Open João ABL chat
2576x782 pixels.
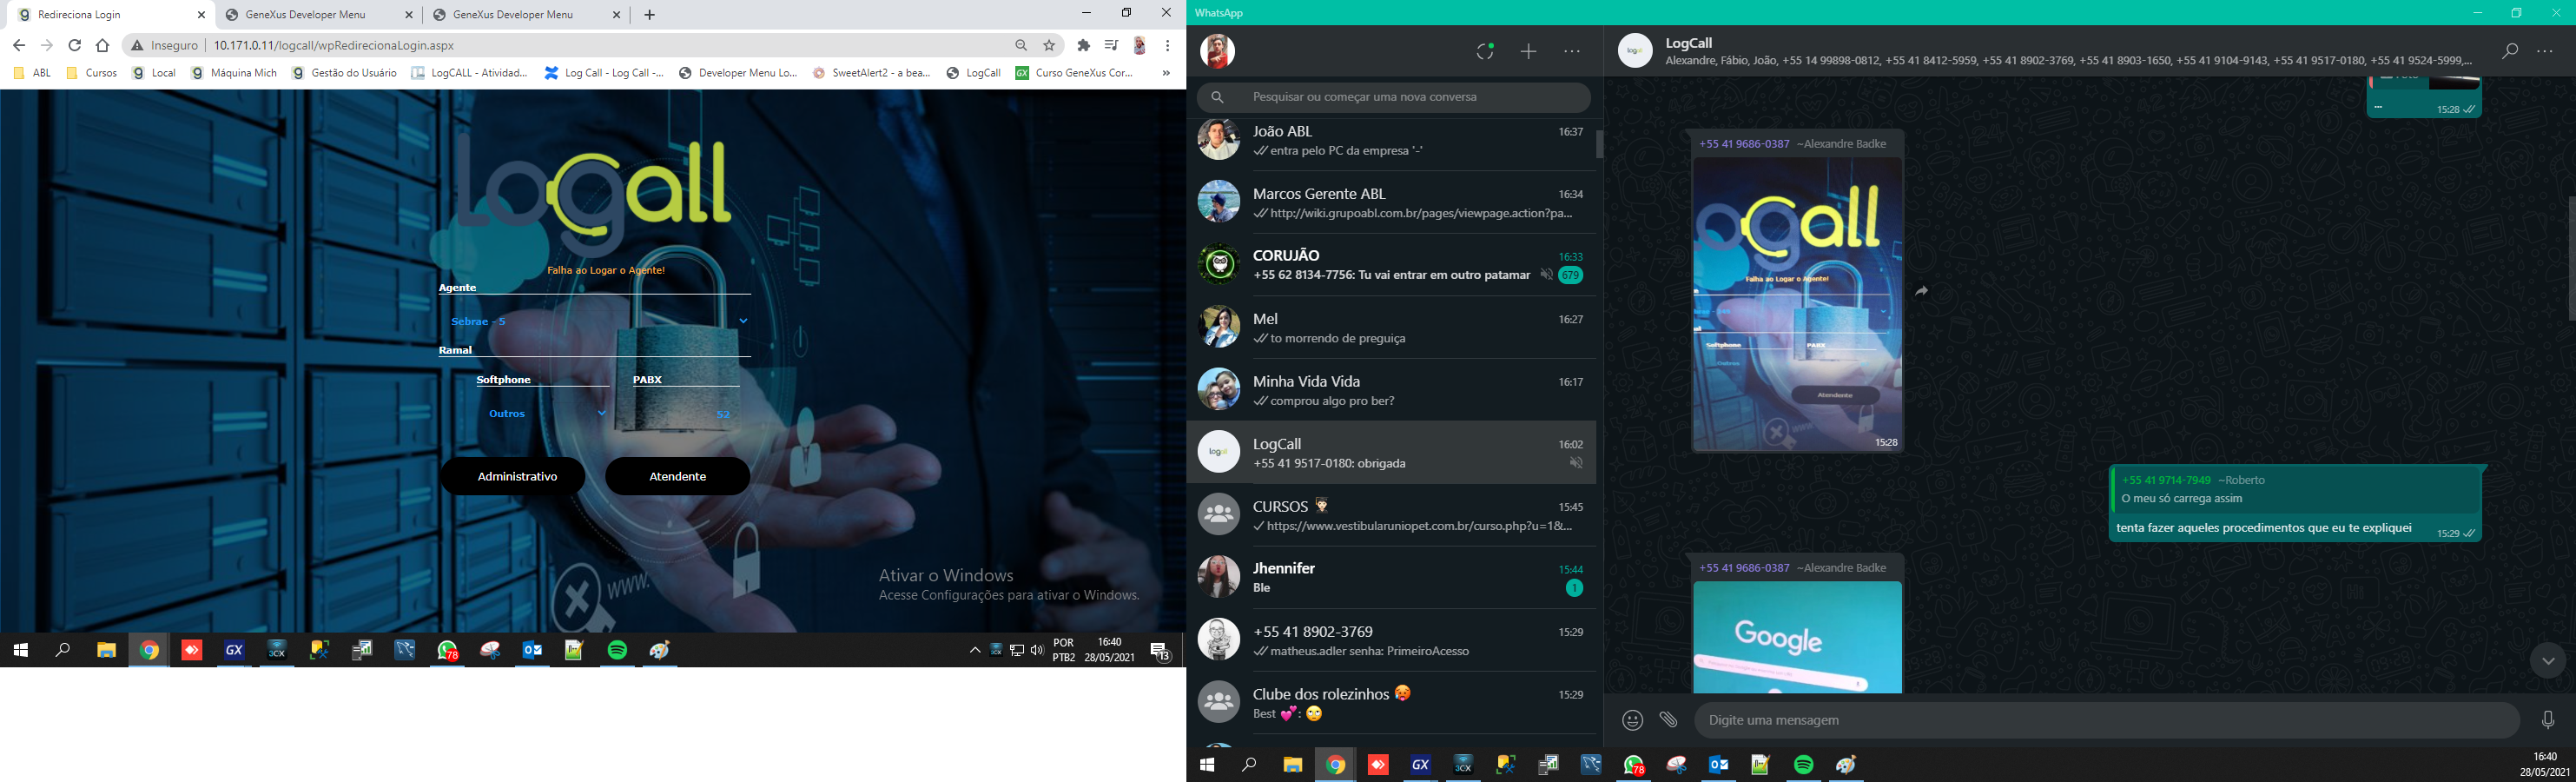pyautogui.click(x=1391, y=140)
